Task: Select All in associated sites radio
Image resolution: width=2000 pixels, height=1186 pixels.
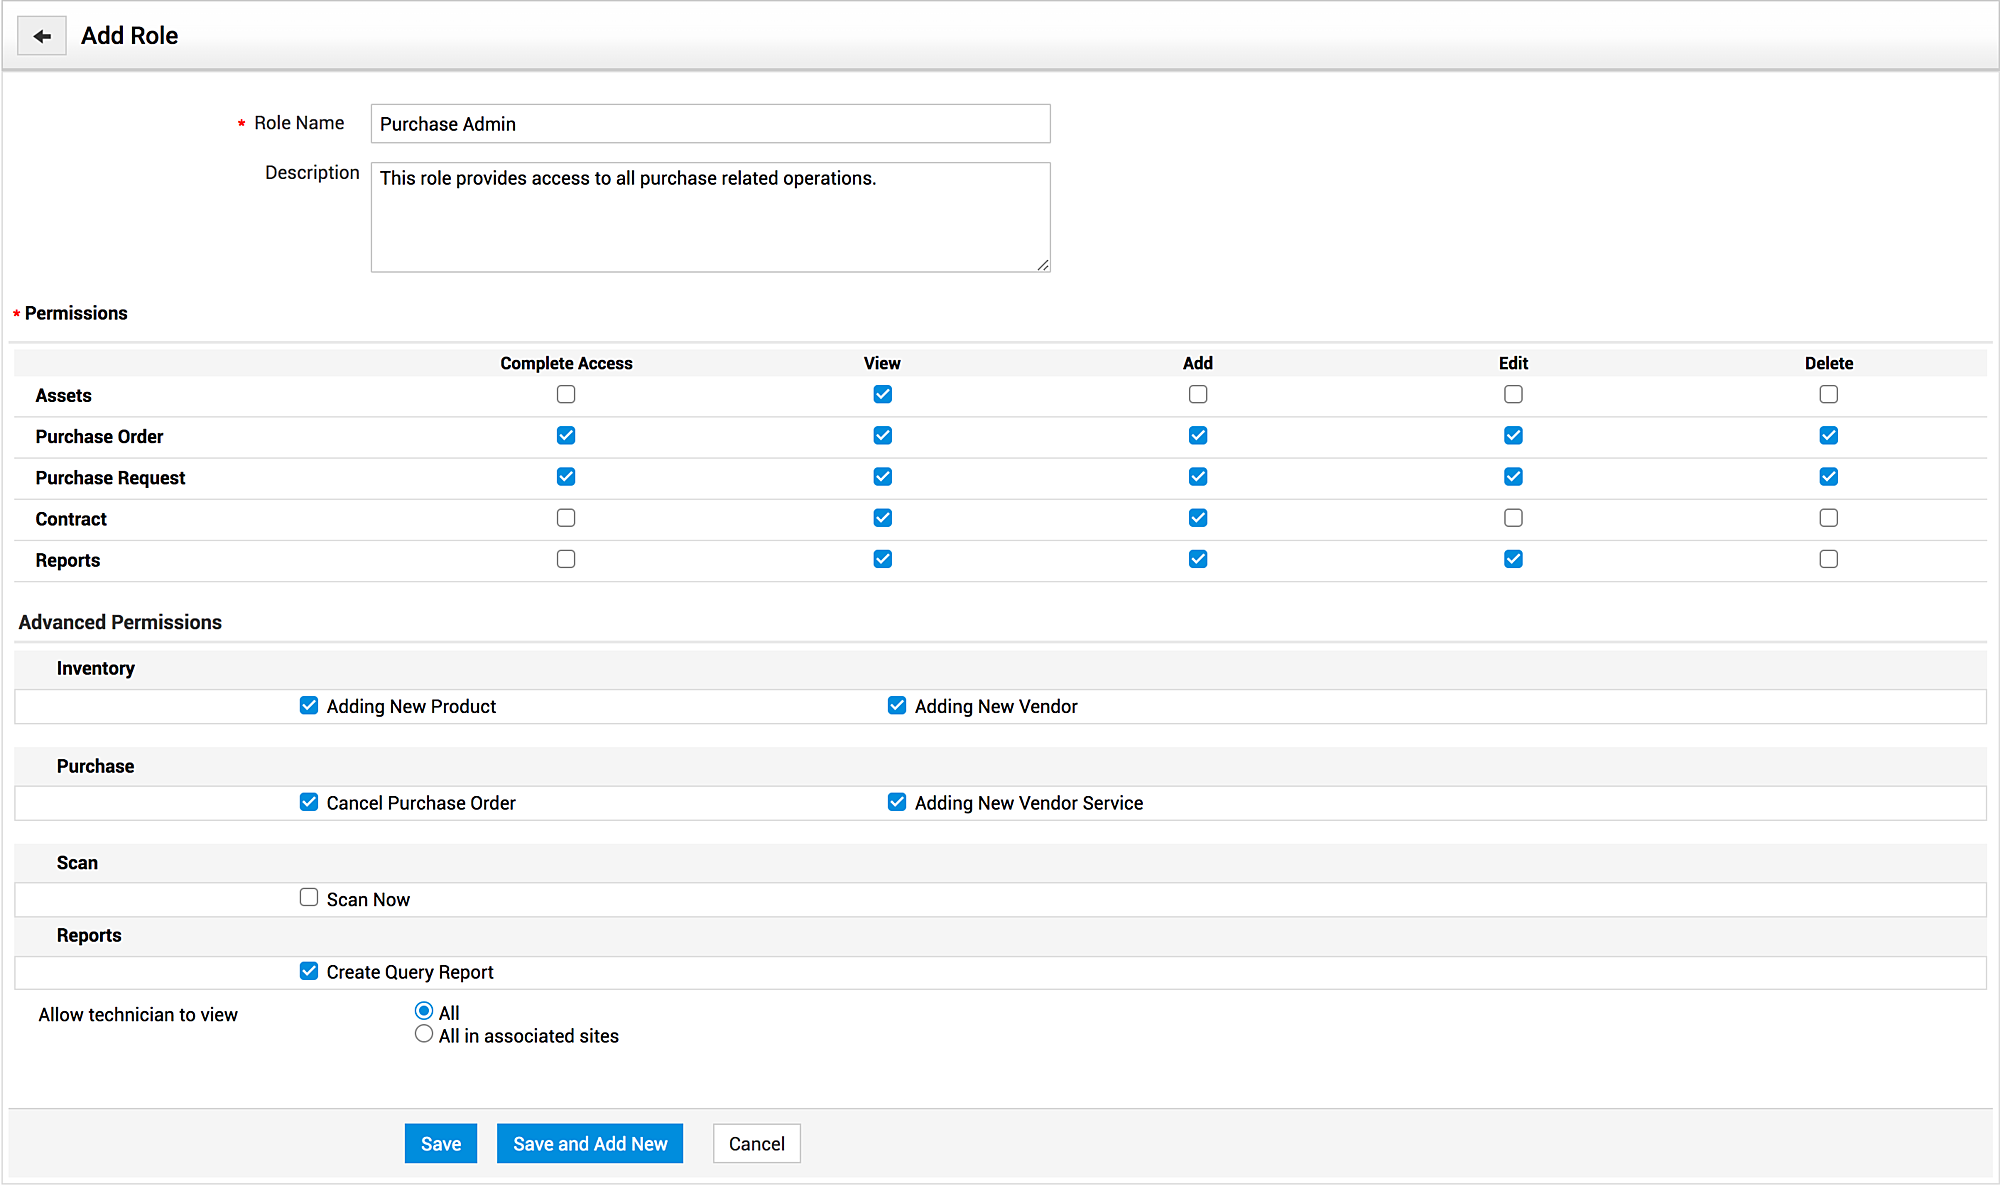Action: [x=424, y=1034]
